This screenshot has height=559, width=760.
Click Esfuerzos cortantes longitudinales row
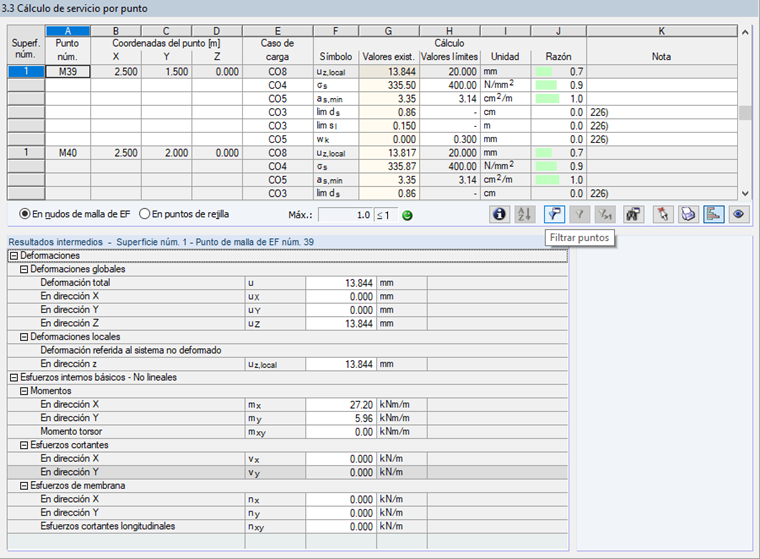(x=287, y=527)
